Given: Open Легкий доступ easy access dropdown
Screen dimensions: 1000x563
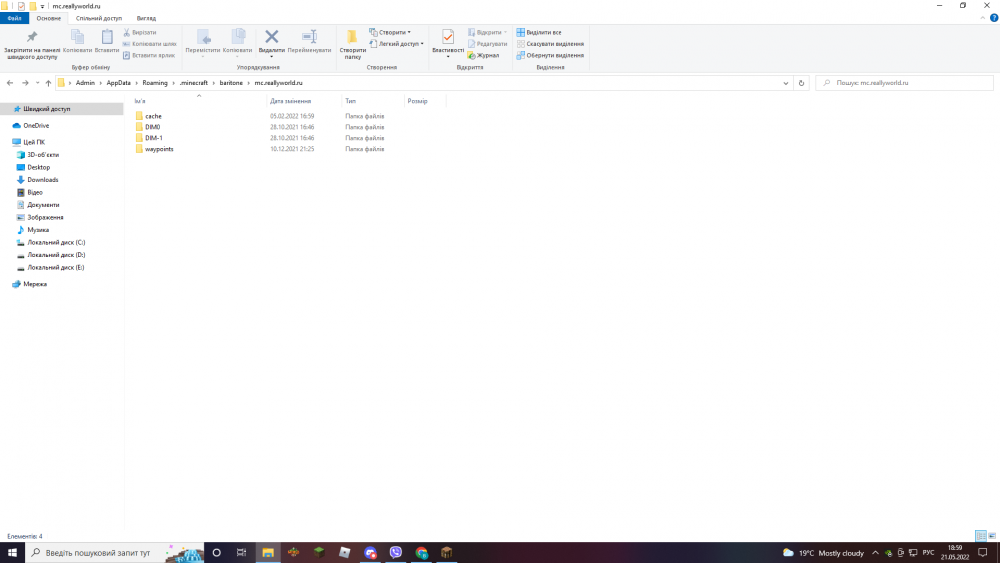Looking at the screenshot, I should coord(396,44).
